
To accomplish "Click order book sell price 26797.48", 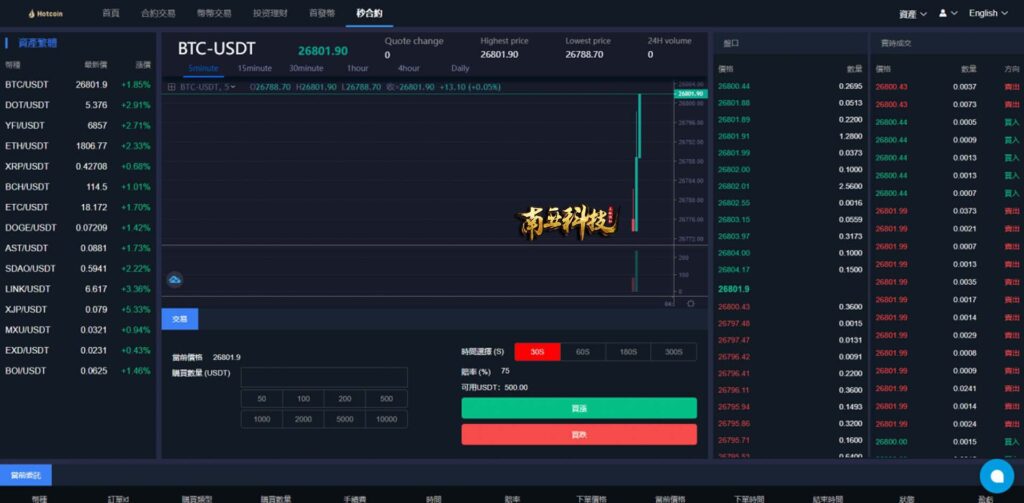I will (x=733, y=323).
